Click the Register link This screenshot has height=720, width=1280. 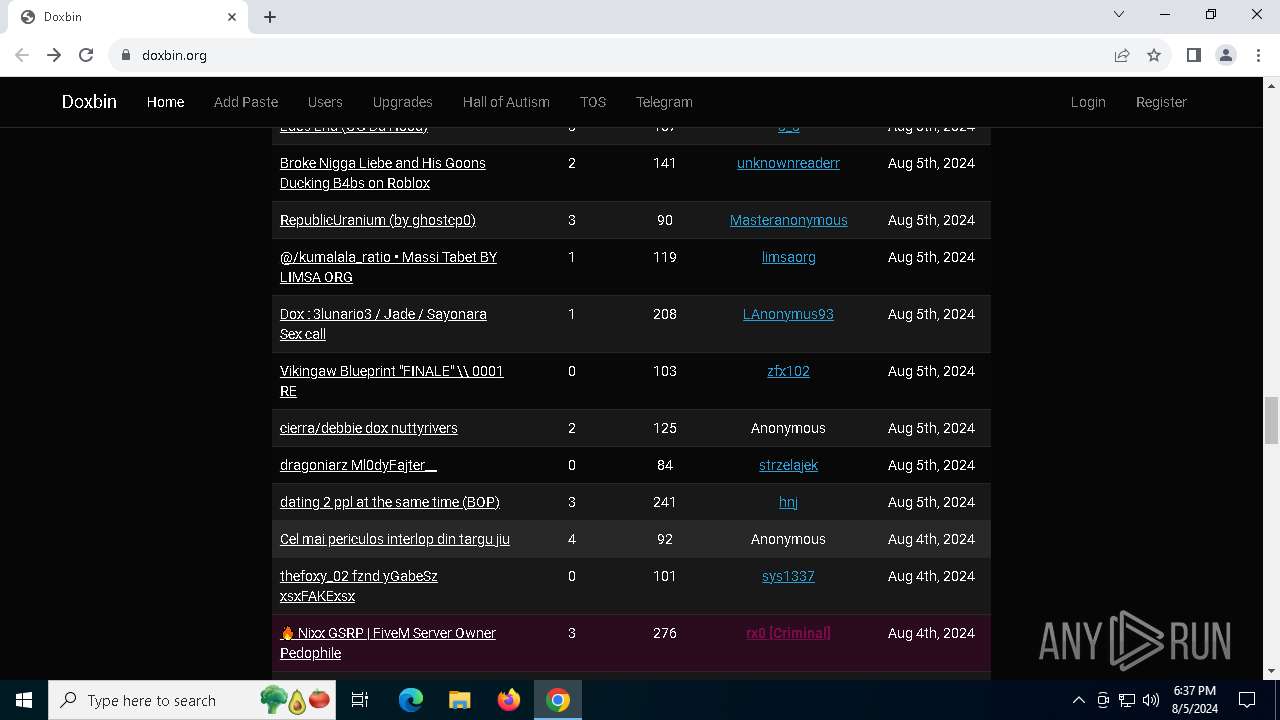point(1161,102)
